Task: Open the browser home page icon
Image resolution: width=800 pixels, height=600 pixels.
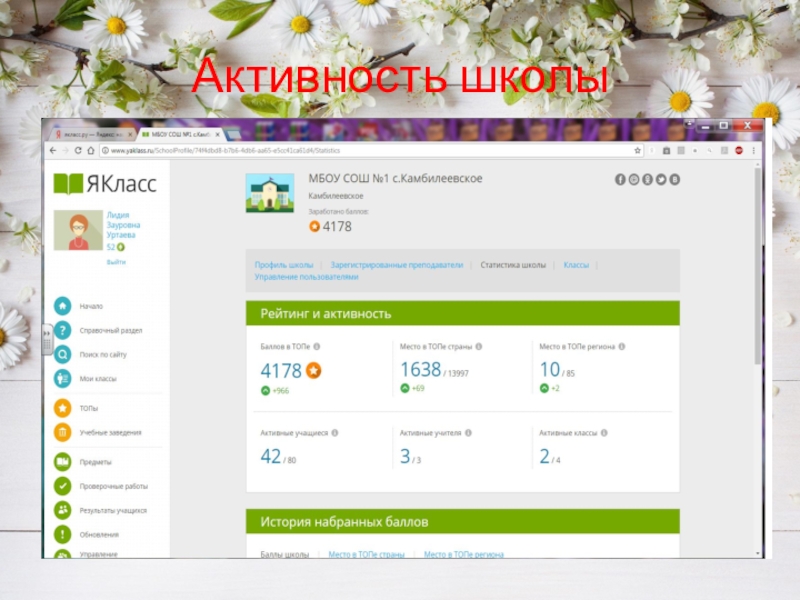Action: tap(91, 151)
